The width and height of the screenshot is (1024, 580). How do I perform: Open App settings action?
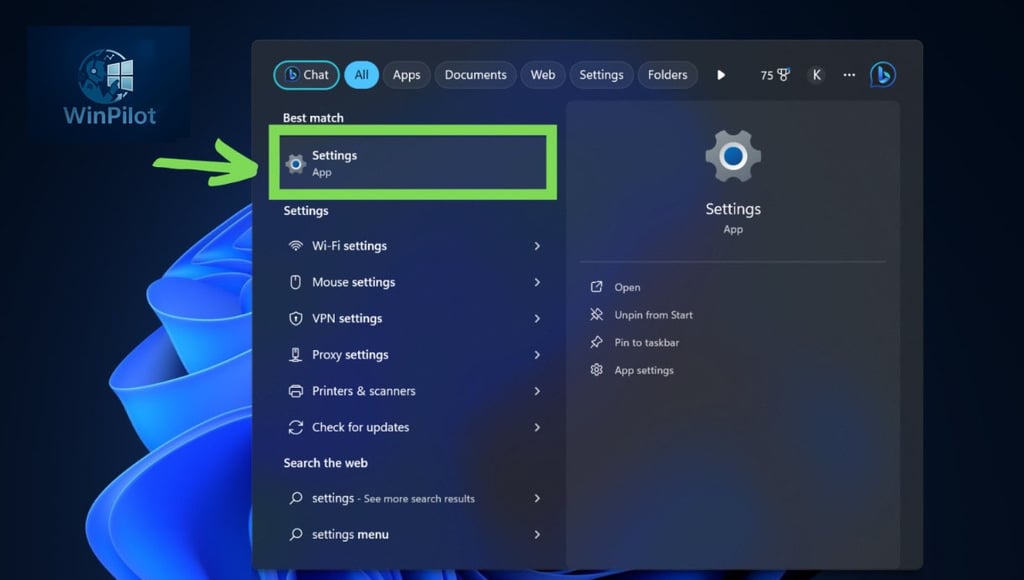pyautogui.click(x=644, y=370)
